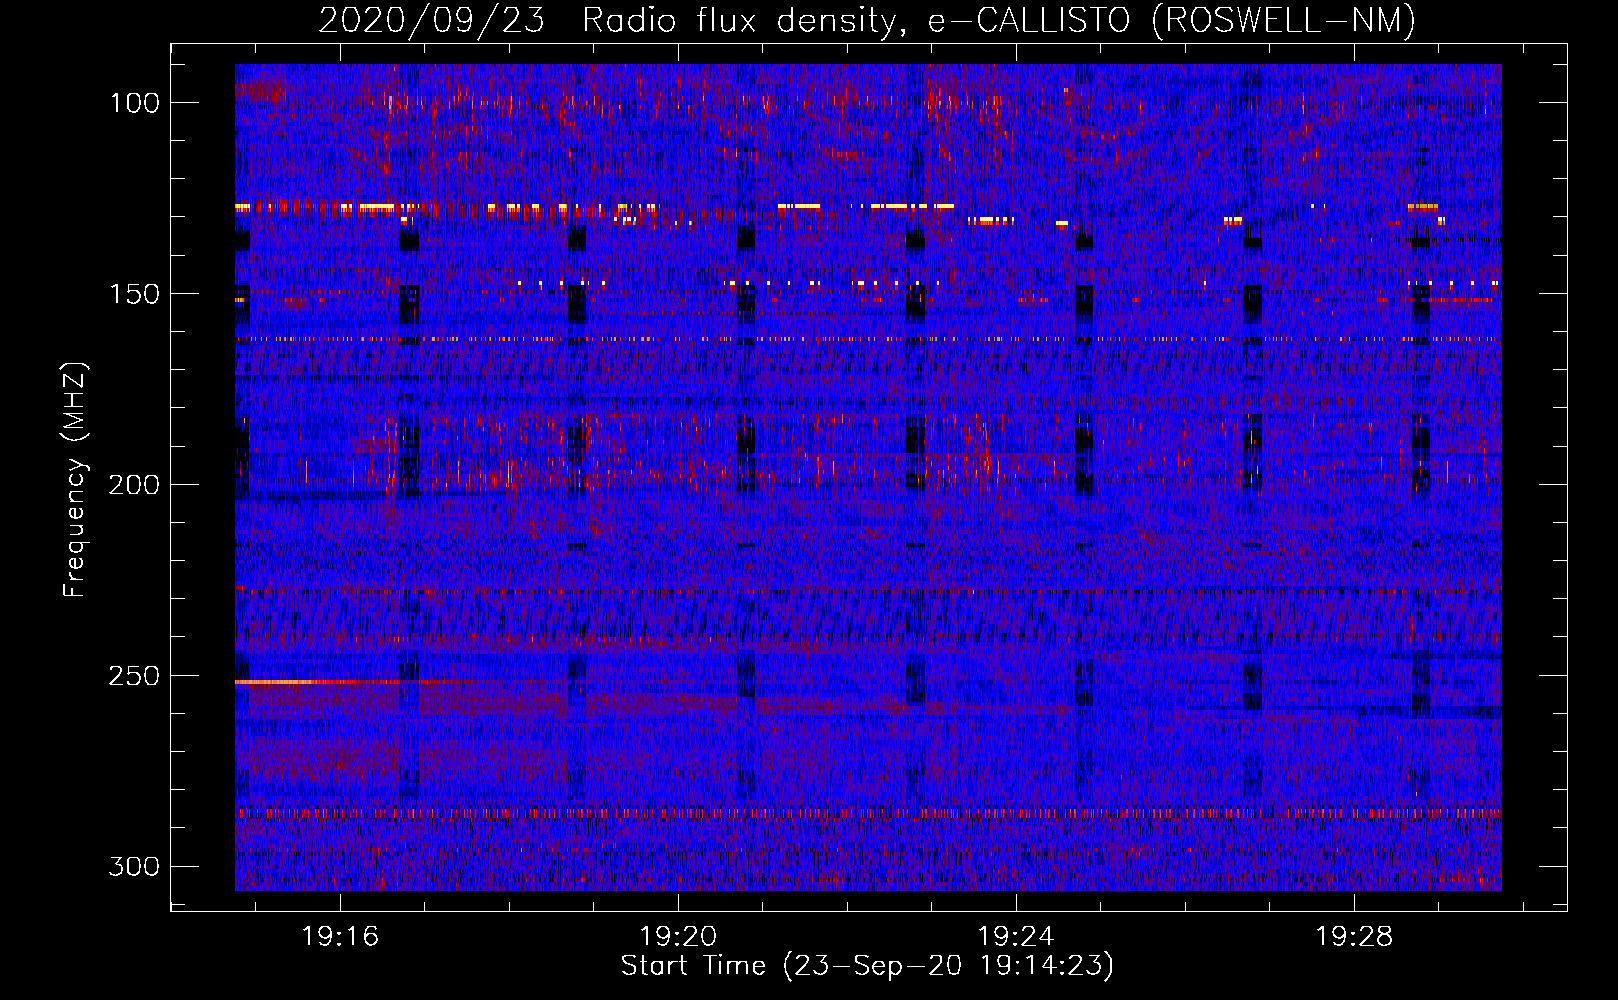
Task: Click the 150 frequency tick label
Action: pyautogui.click(x=134, y=294)
